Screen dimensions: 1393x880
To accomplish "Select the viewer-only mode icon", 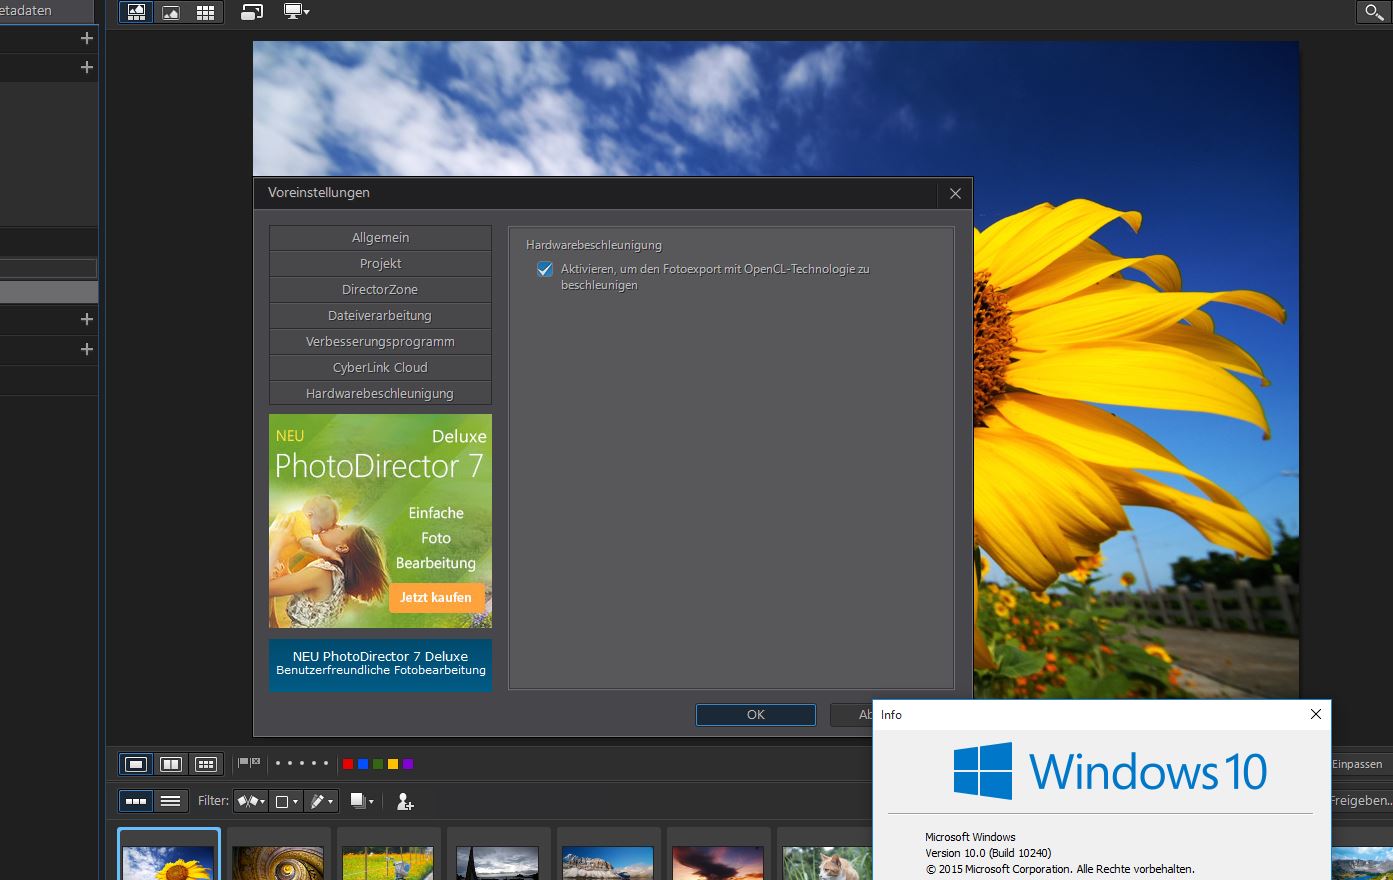I will tap(171, 12).
